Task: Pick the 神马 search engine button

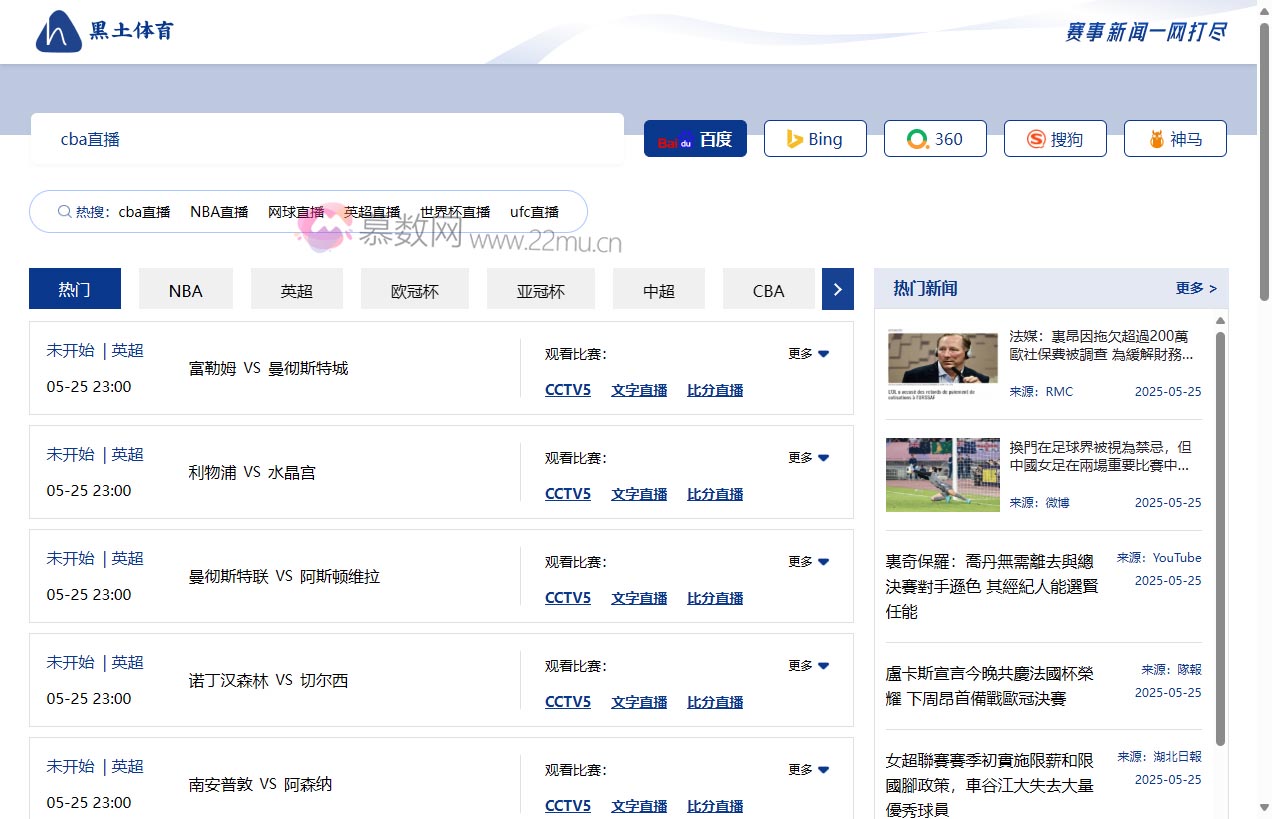Action: [x=1174, y=139]
